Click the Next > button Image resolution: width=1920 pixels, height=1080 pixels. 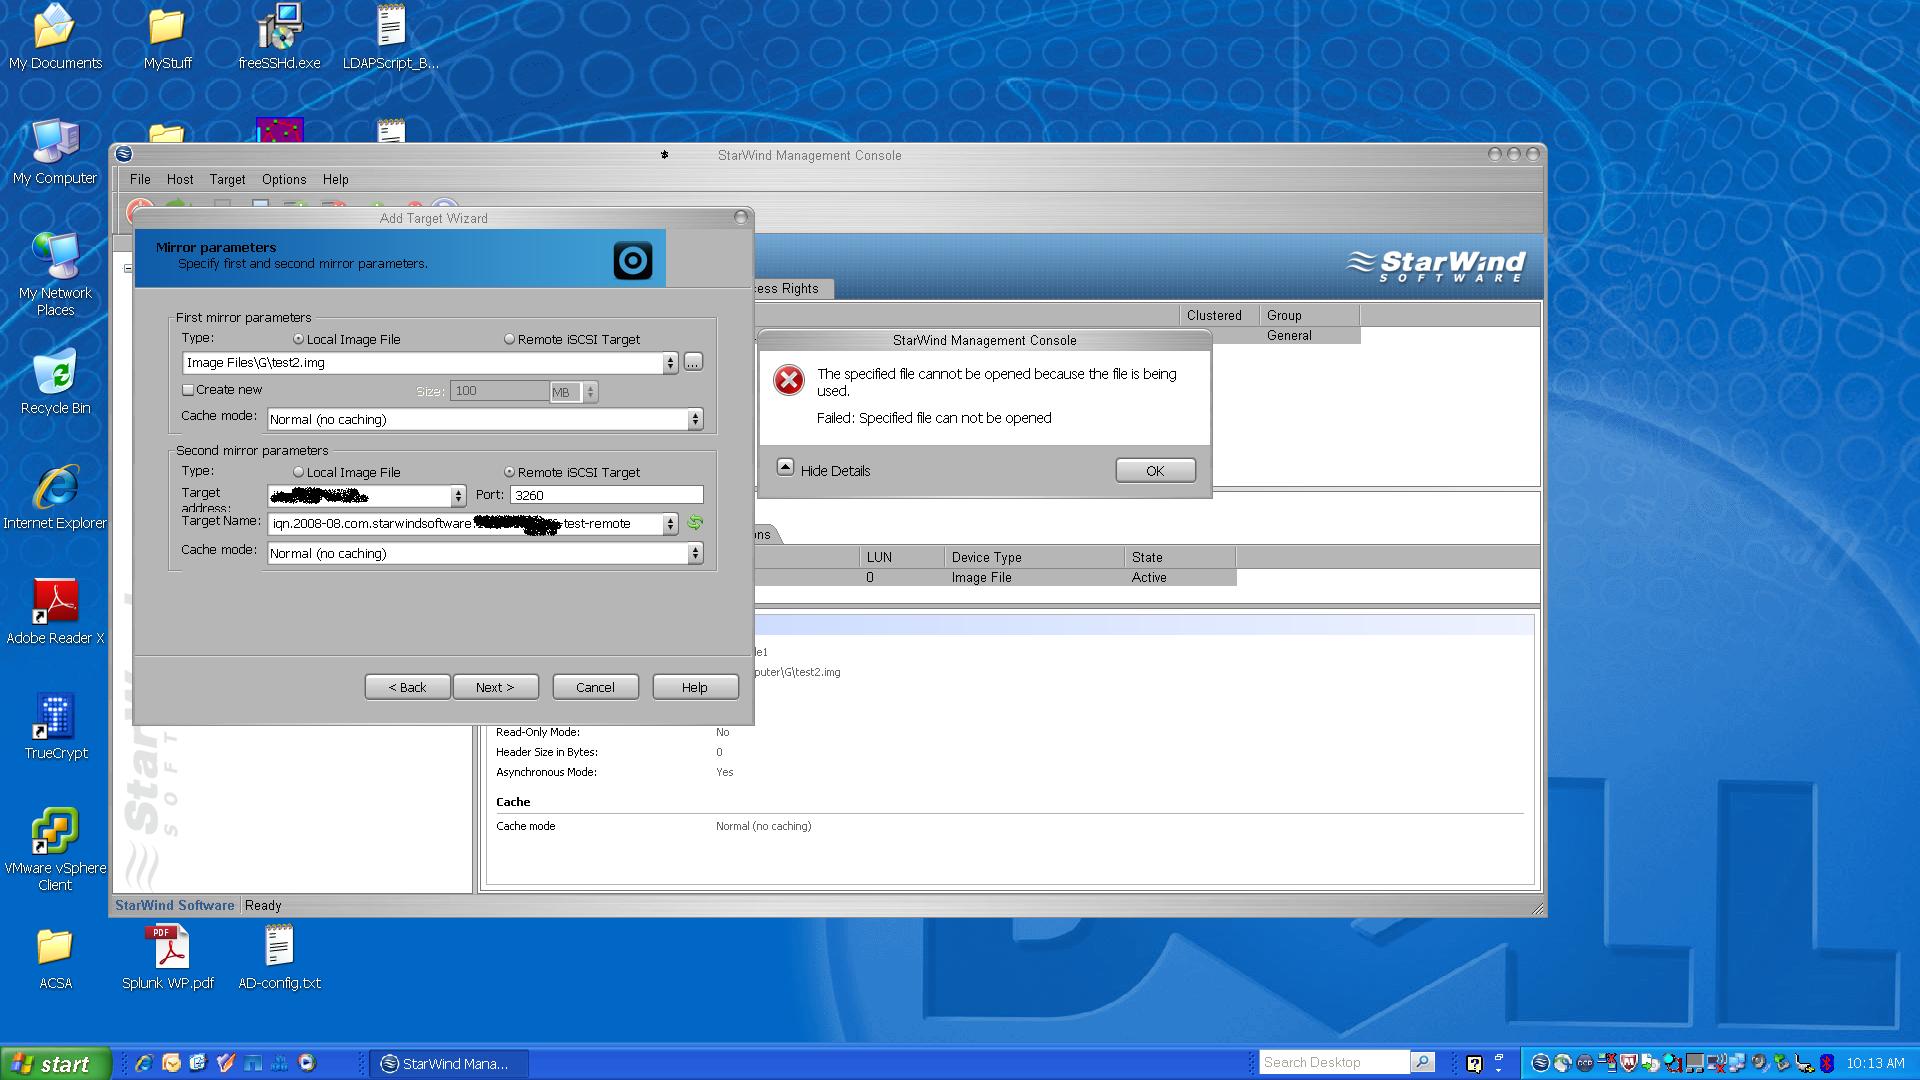tap(495, 687)
